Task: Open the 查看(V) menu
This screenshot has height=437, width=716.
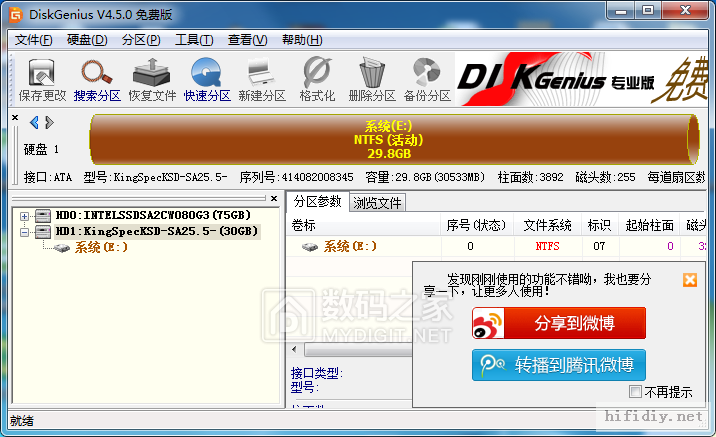Action: click(x=247, y=40)
